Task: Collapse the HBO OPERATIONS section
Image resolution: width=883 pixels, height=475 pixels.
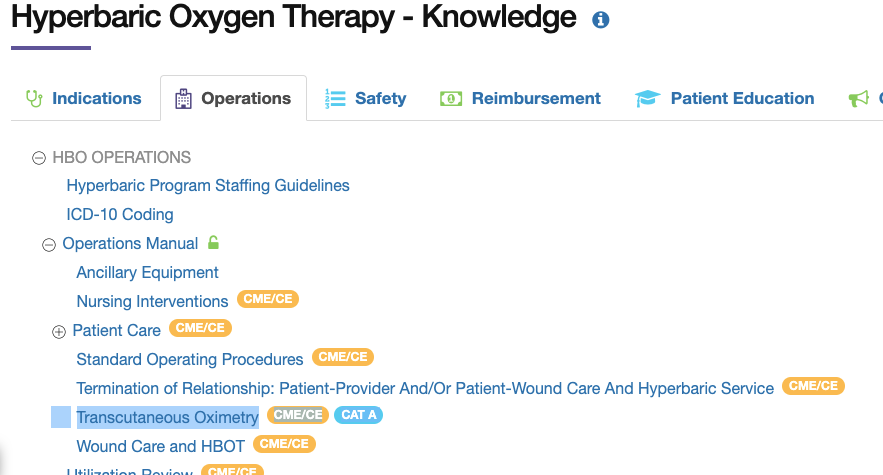Action: click(39, 158)
